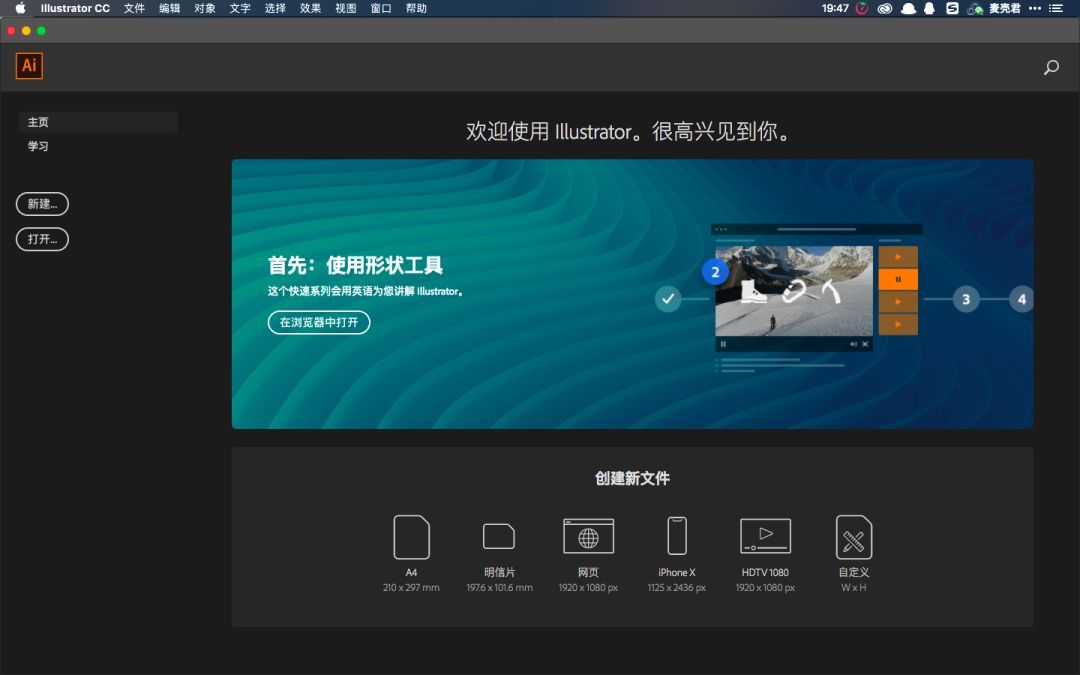Select the A4 document preset icon
Image resolution: width=1080 pixels, height=675 pixels.
tap(411, 537)
